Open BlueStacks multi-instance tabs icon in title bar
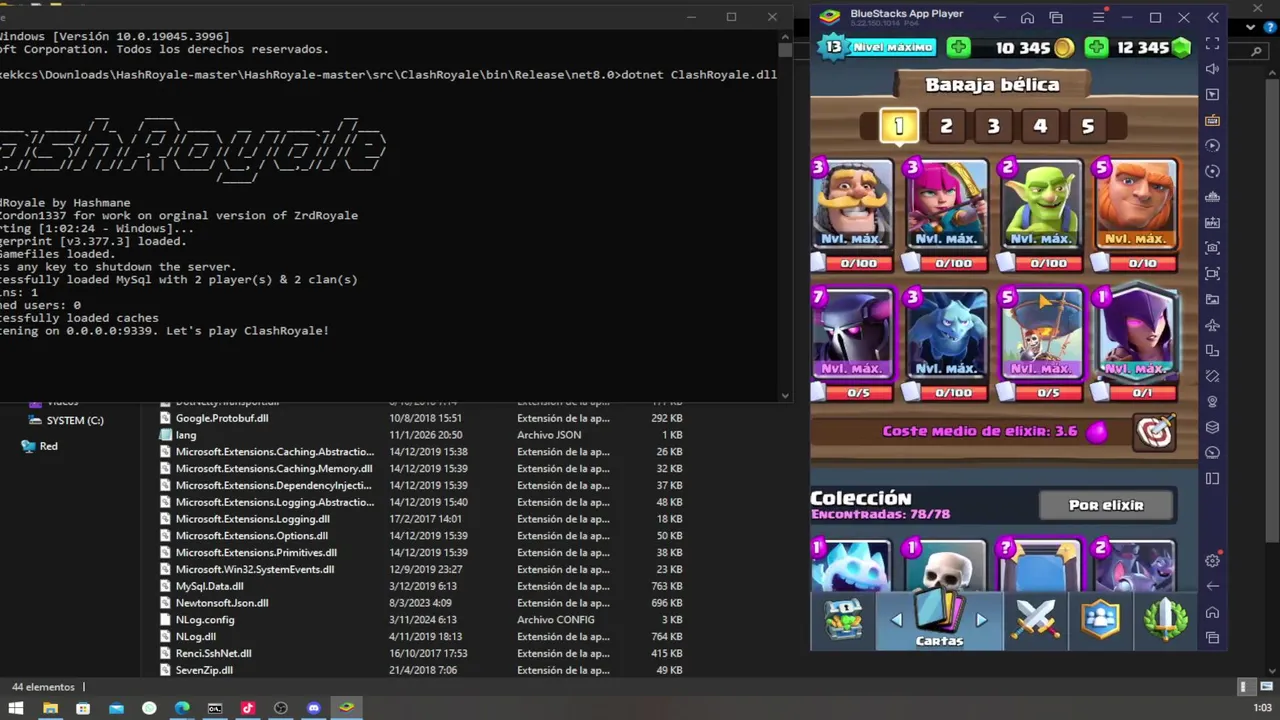This screenshot has width=1280, height=720. (1056, 18)
